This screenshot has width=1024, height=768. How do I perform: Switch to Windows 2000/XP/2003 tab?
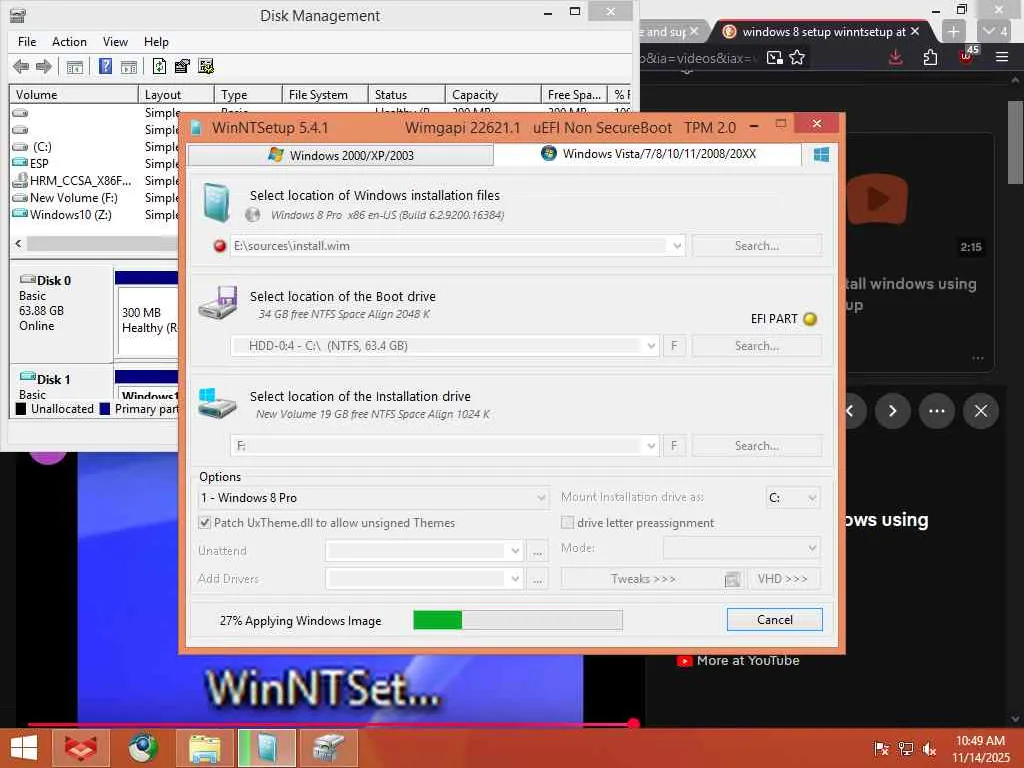[340, 155]
